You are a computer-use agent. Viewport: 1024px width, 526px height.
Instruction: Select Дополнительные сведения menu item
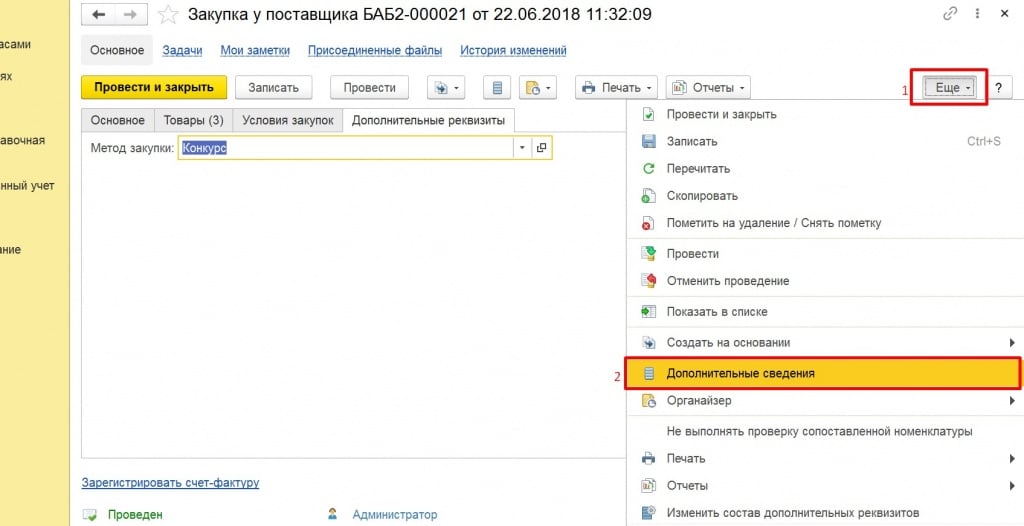tap(740, 374)
